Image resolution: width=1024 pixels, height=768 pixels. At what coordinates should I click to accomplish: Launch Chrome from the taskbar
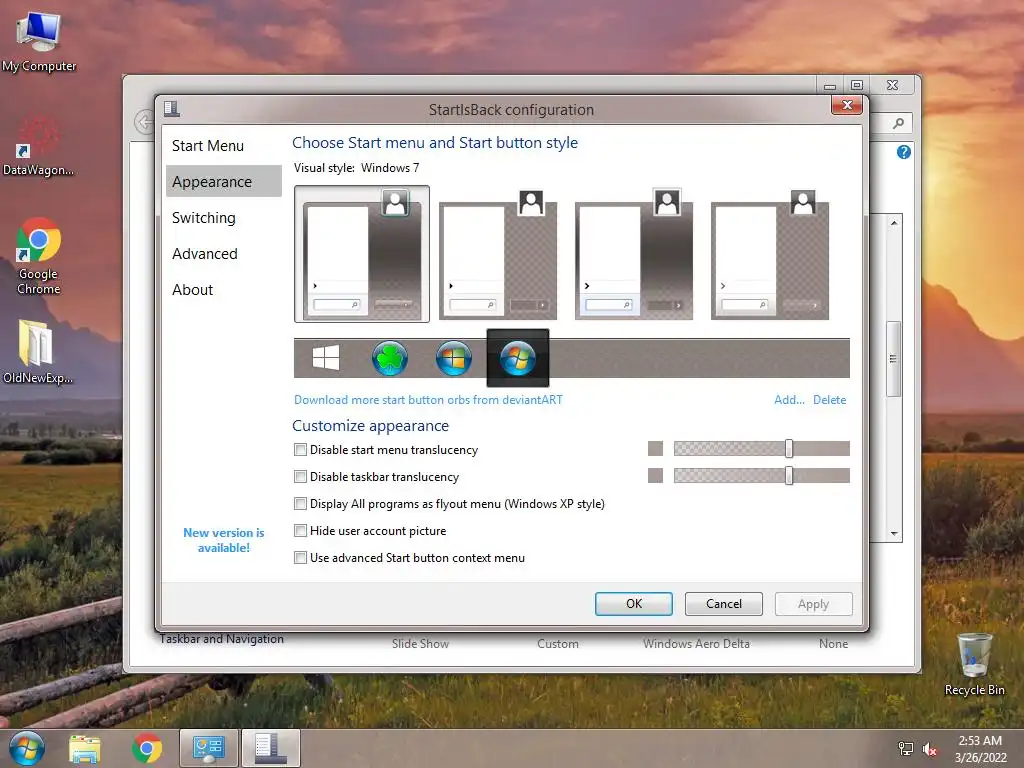147,748
